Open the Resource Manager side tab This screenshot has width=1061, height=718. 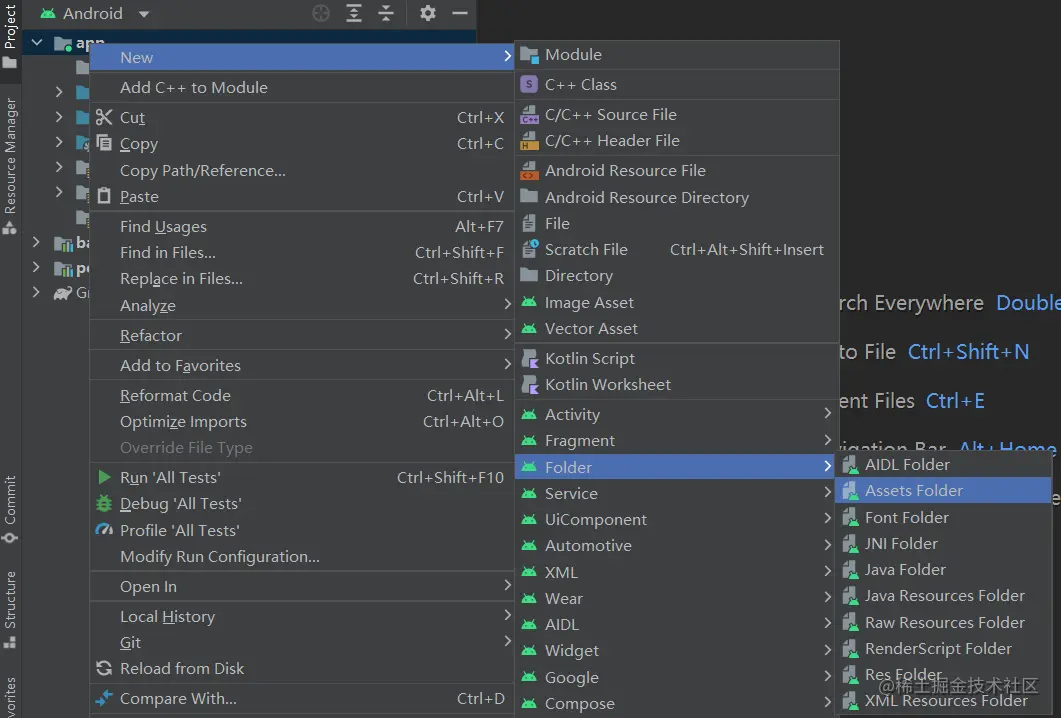pyautogui.click(x=10, y=166)
